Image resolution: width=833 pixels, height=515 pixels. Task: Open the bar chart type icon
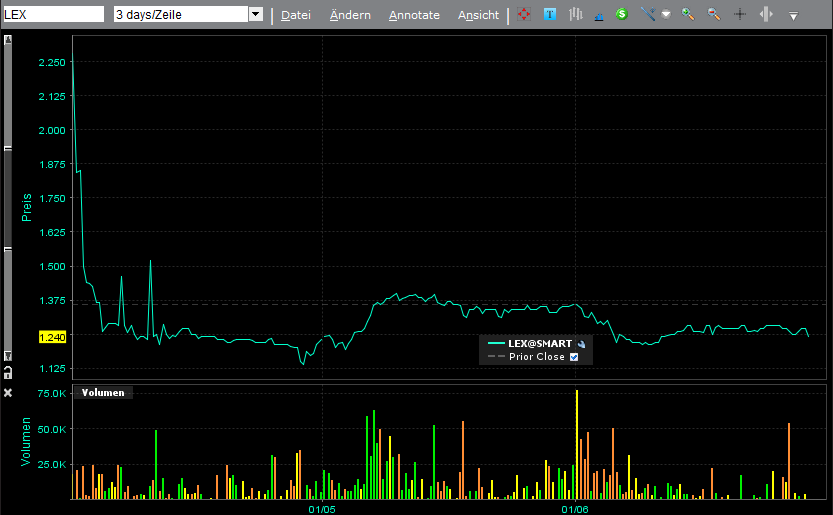pos(575,14)
